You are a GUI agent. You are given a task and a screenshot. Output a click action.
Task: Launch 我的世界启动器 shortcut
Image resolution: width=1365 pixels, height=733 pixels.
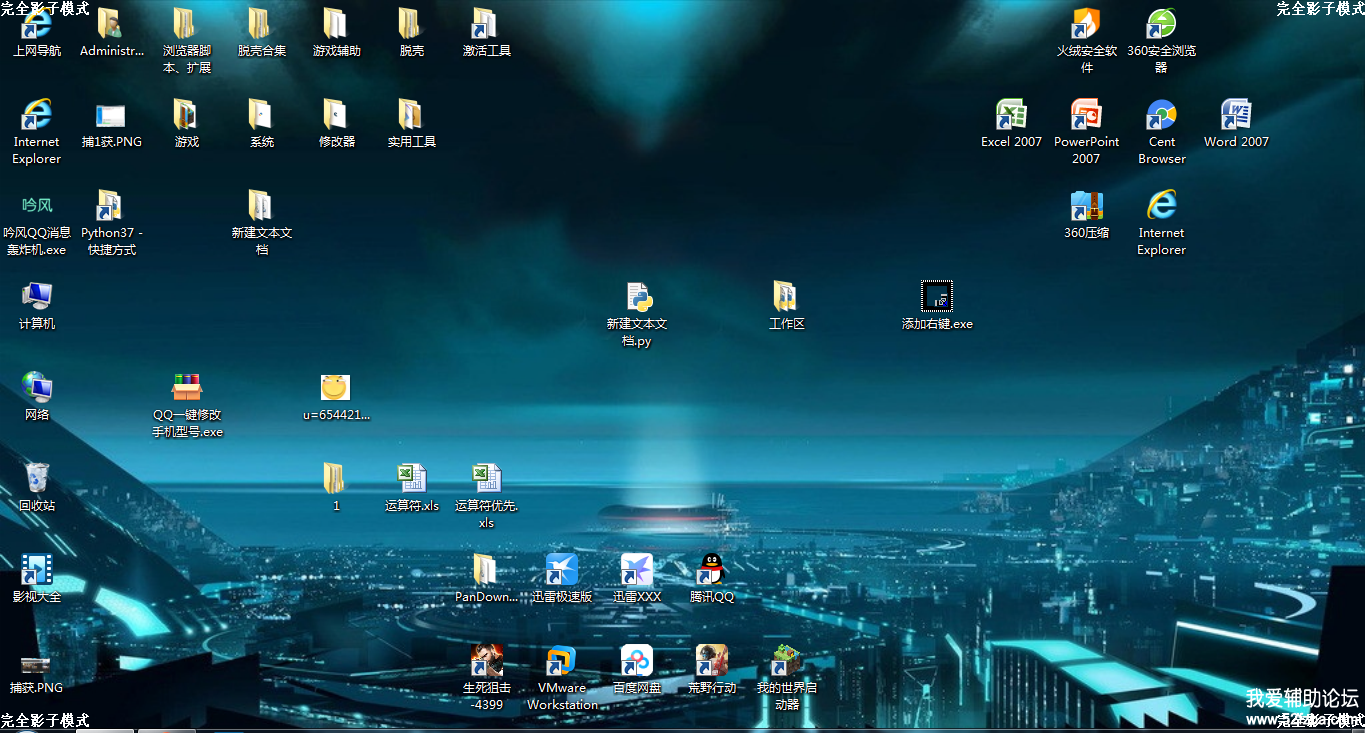[x=786, y=661]
